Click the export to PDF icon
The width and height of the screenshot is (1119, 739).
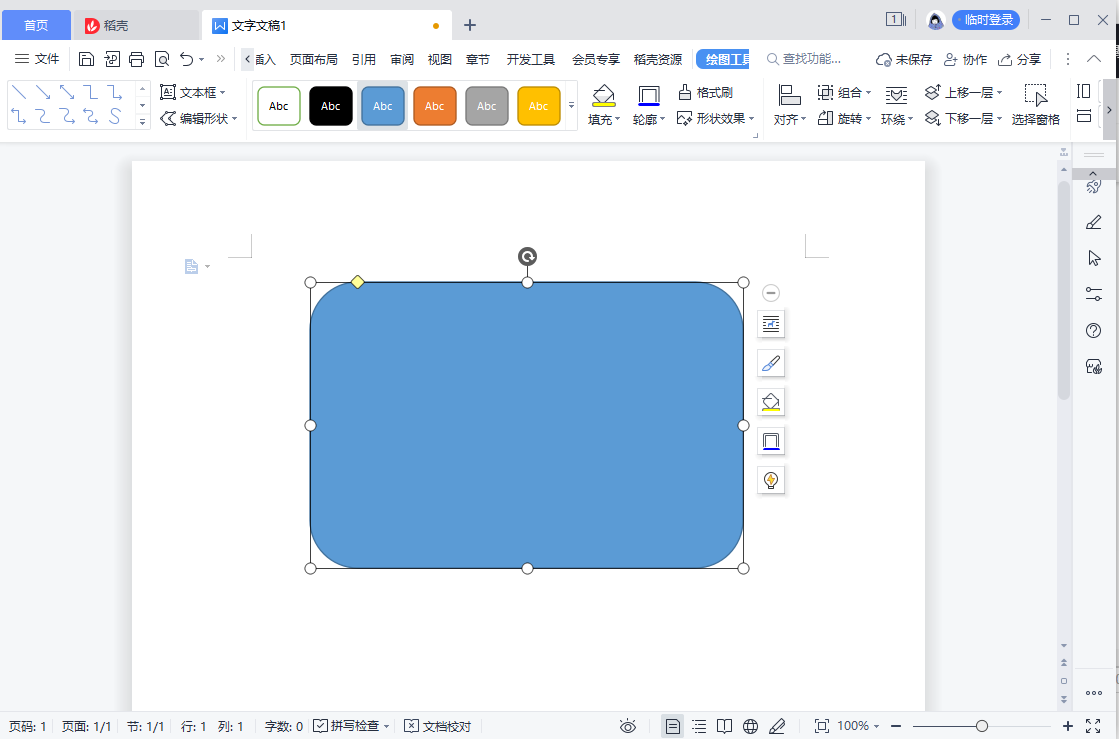pyautogui.click(x=111, y=59)
